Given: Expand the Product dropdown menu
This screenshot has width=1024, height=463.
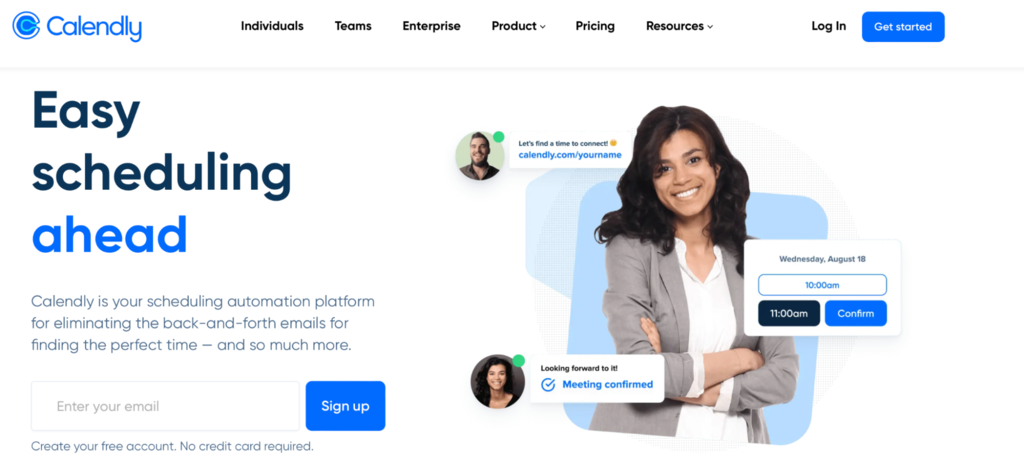Looking at the screenshot, I should (519, 26).
